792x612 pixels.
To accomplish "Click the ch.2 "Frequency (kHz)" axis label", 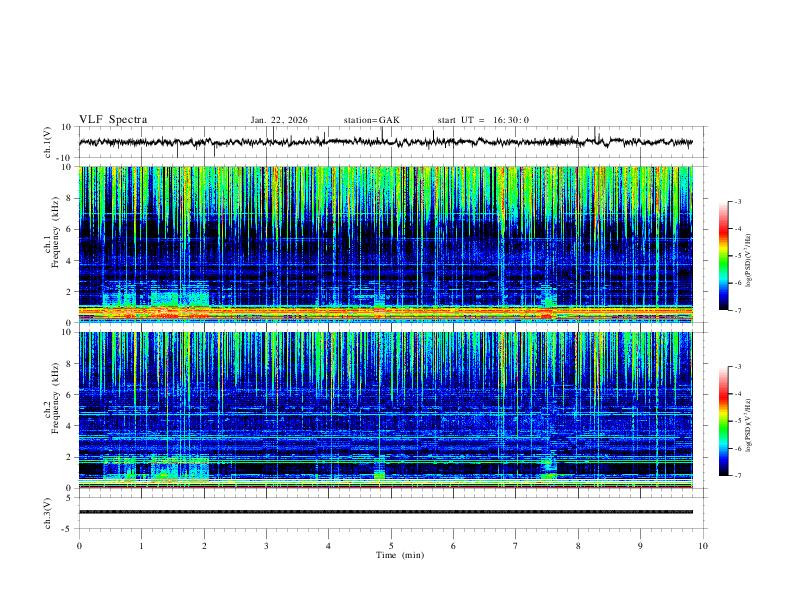I will click(x=55, y=398).
